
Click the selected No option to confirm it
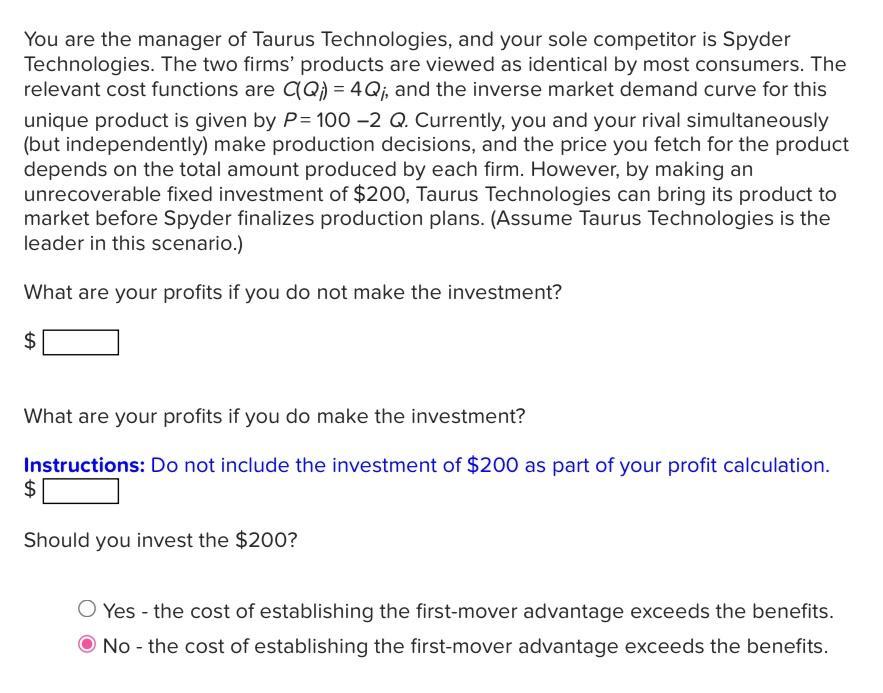click(x=87, y=645)
